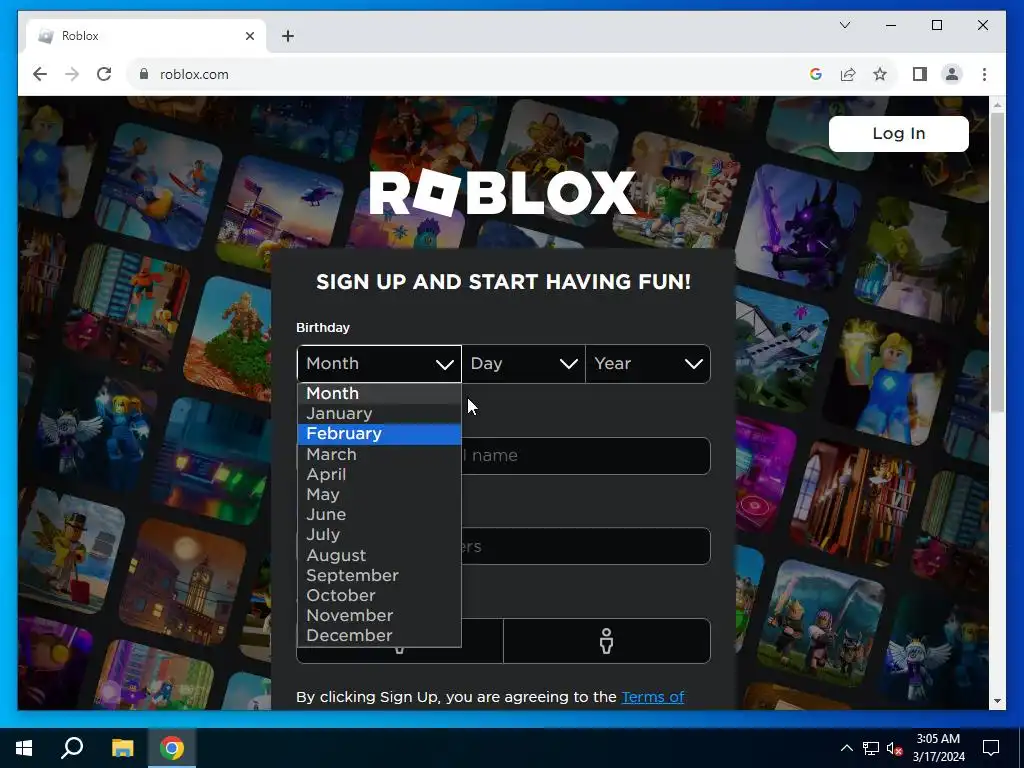Select March from the month list
This screenshot has height=768, width=1024.
coord(379,455)
